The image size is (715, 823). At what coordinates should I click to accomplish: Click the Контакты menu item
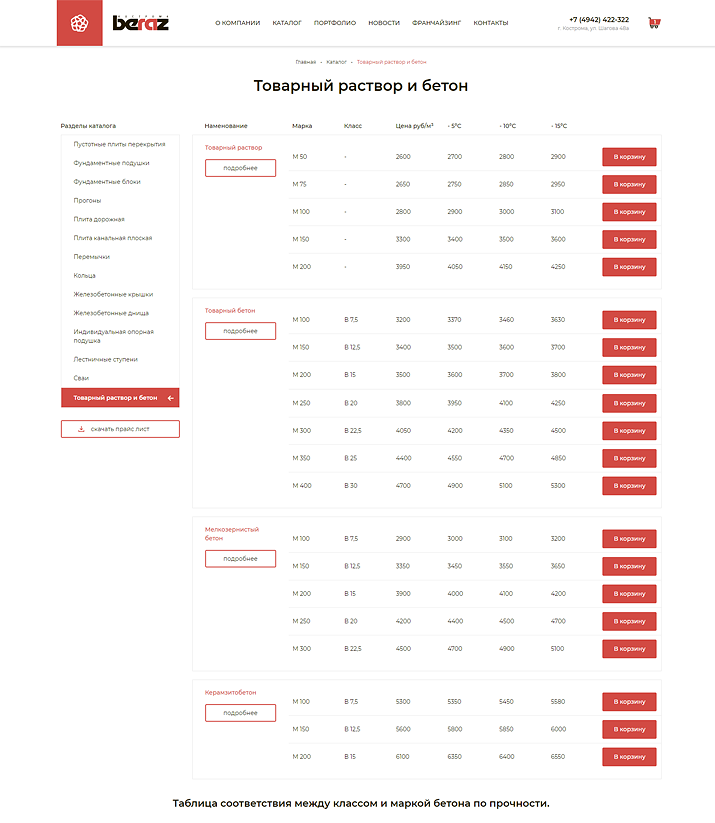tap(490, 22)
